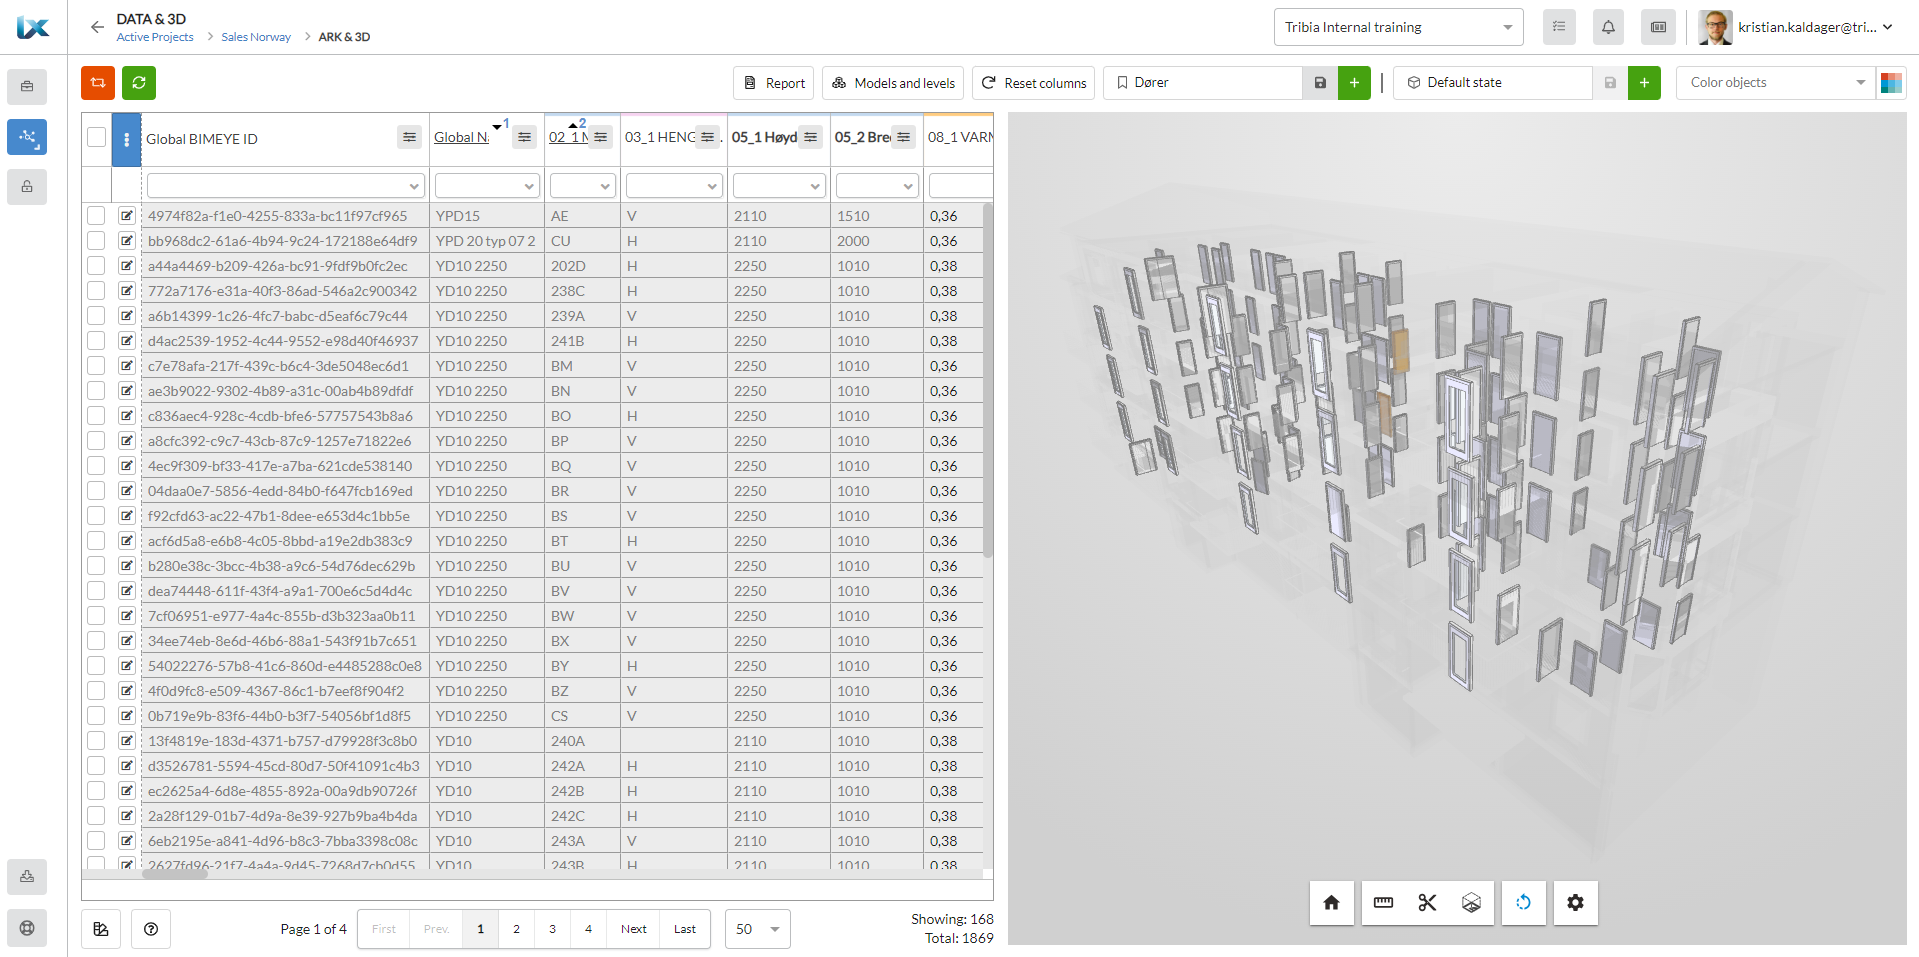The height and width of the screenshot is (957, 1919).
Task: Open 3D viewer settings gear
Action: (x=1575, y=903)
